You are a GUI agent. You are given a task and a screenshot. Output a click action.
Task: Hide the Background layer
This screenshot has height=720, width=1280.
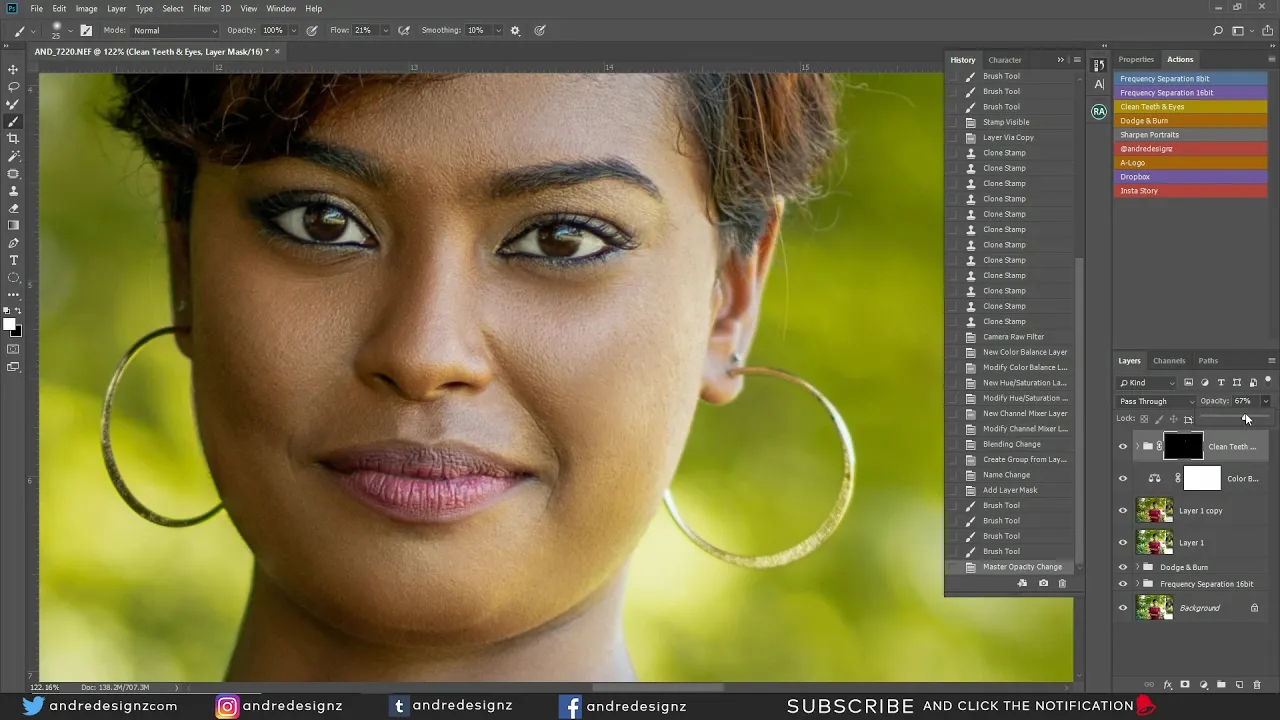point(1122,608)
